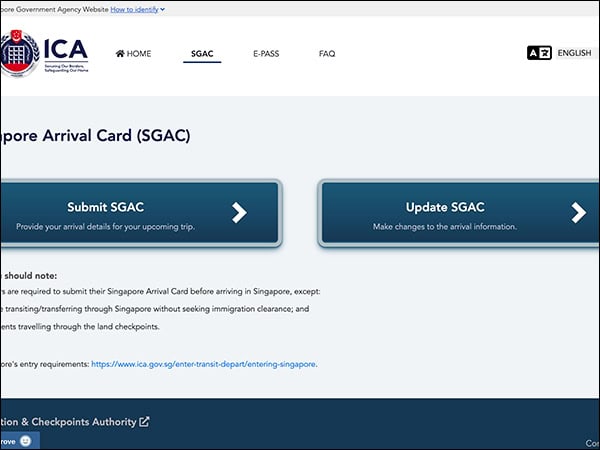
Task: Click 'Provide your arrival details' subtitle text
Action: pyautogui.click(x=105, y=227)
